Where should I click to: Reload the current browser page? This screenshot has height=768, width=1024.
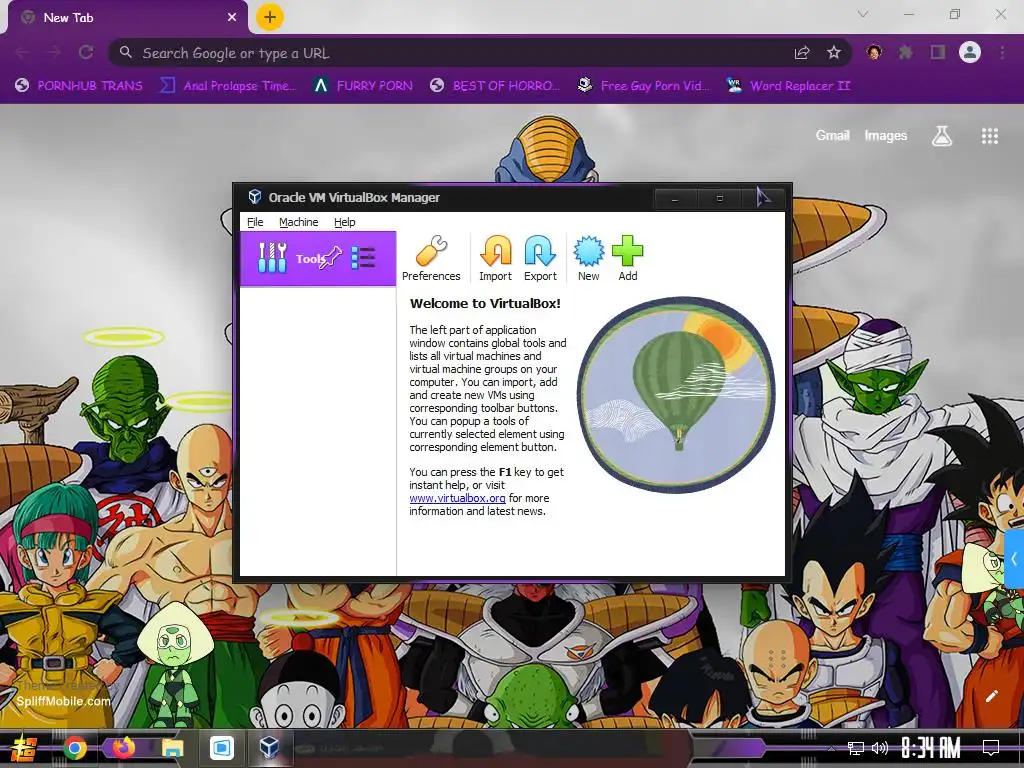coord(86,53)
